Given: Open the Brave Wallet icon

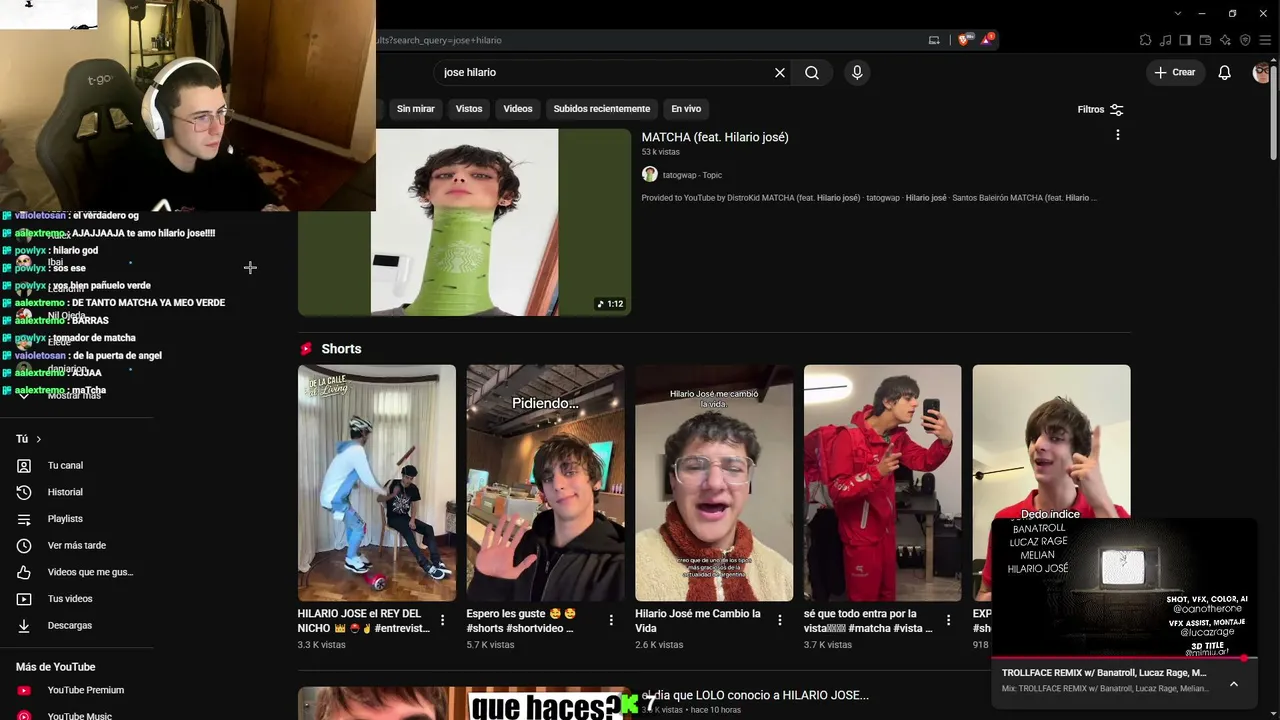Looking at the screenshot, I should 1205,40.
